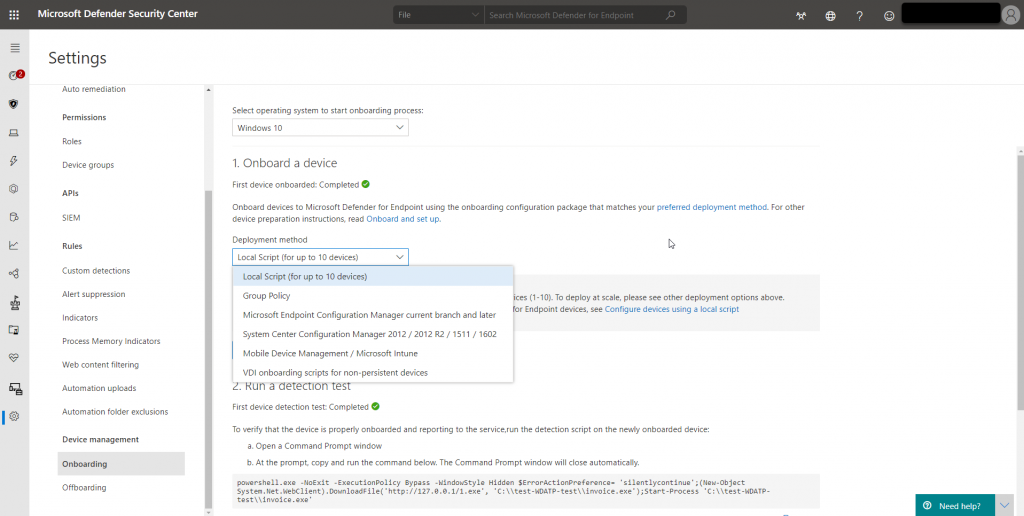Open the heart pulse health icon
The height and width of the screenshot is (516, 1024).
[x=14, y=358]
